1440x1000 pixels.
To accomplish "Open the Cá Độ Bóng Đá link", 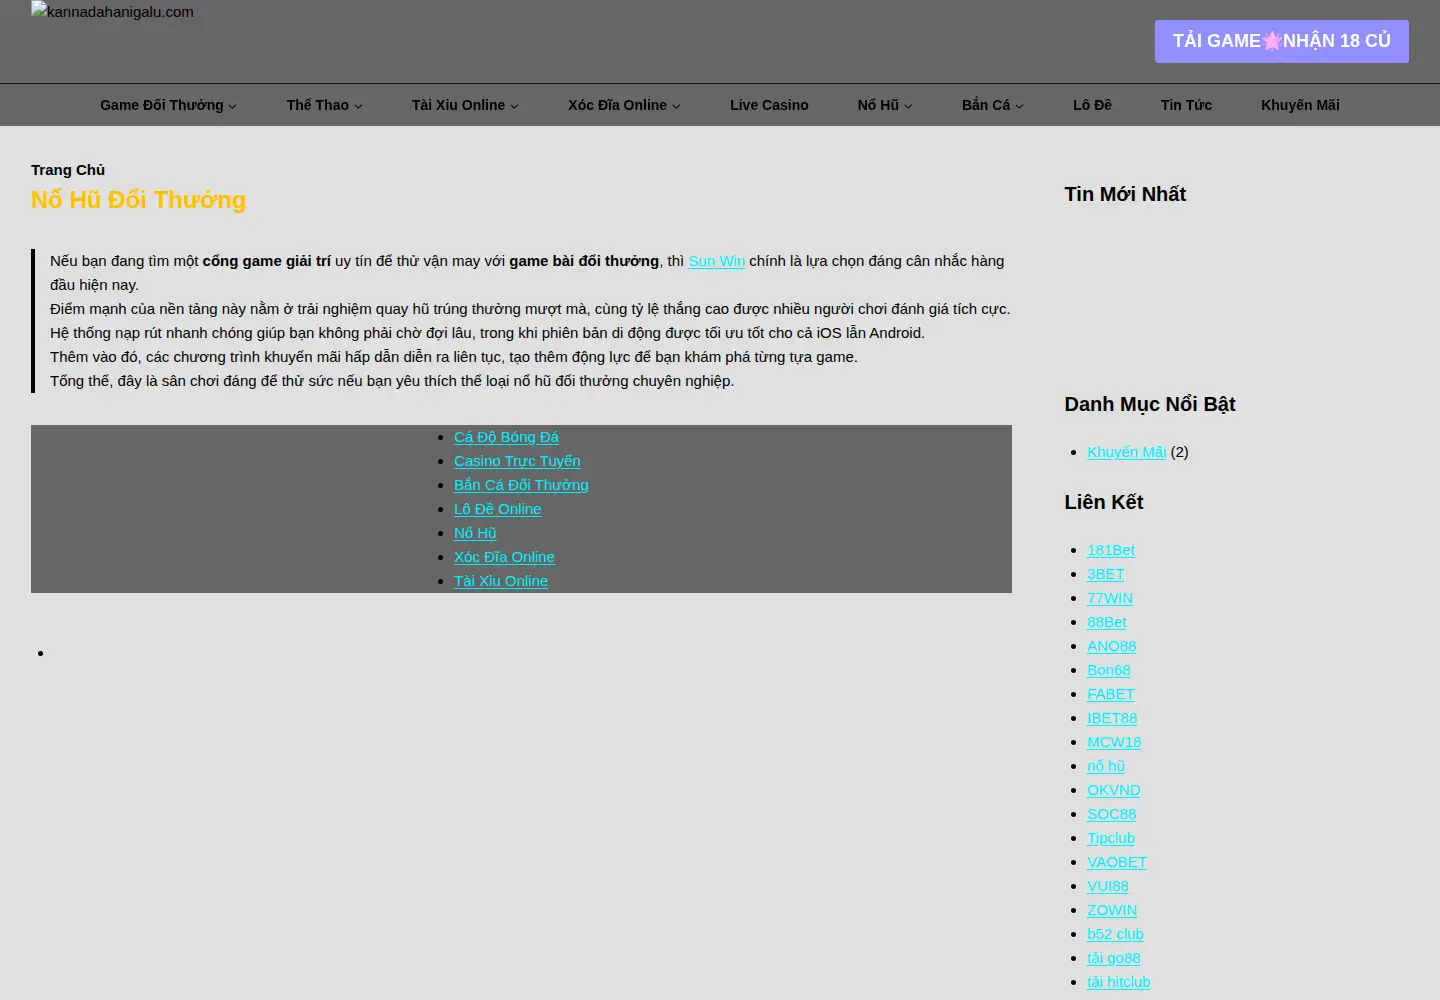I will point(506,437).
